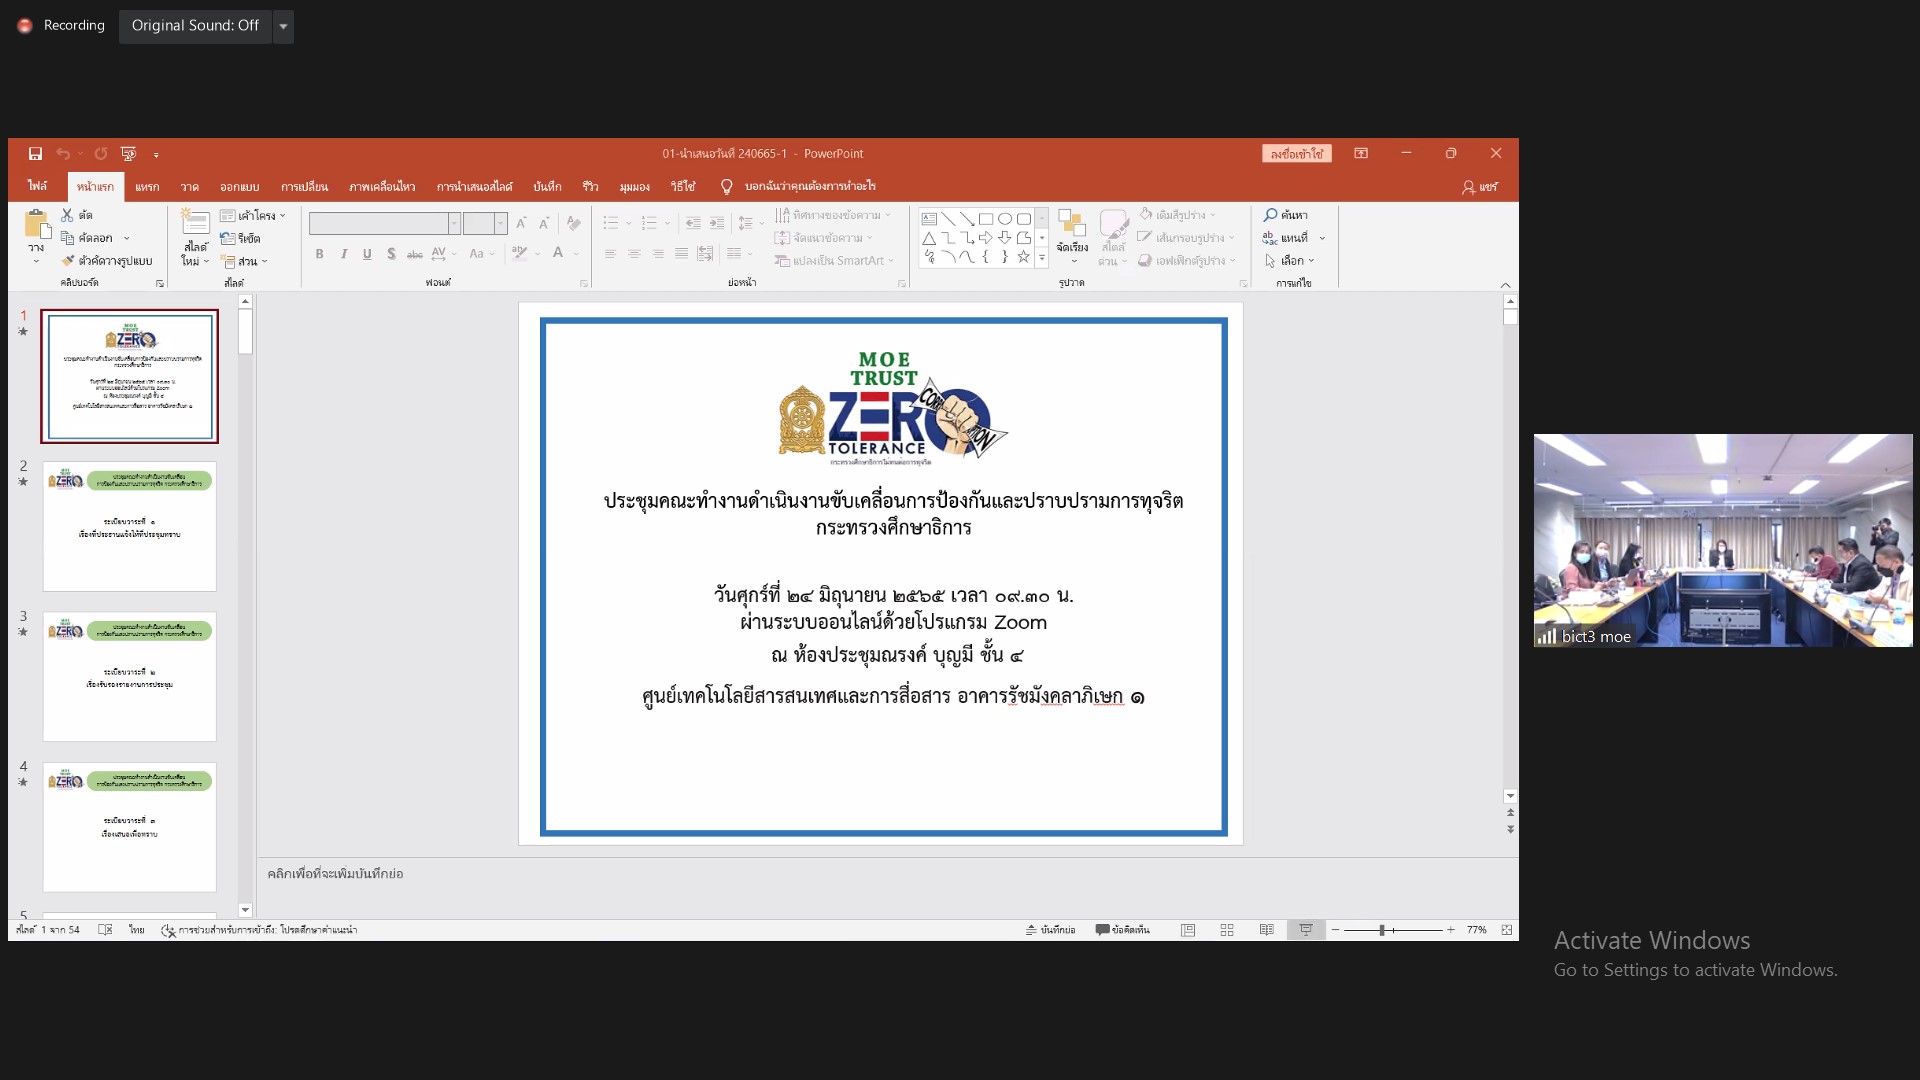
Task: Toggle Underline formatting
Action: point(367,254)
